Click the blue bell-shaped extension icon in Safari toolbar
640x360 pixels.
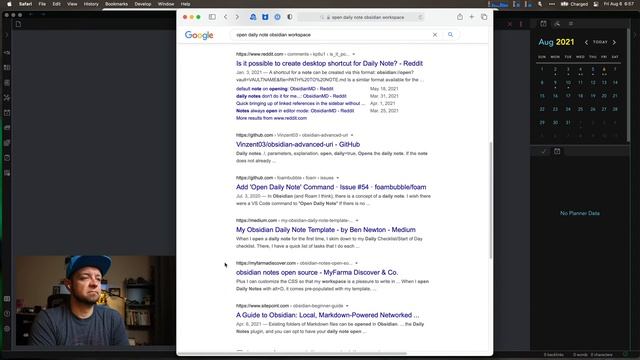tap(253, 17)
